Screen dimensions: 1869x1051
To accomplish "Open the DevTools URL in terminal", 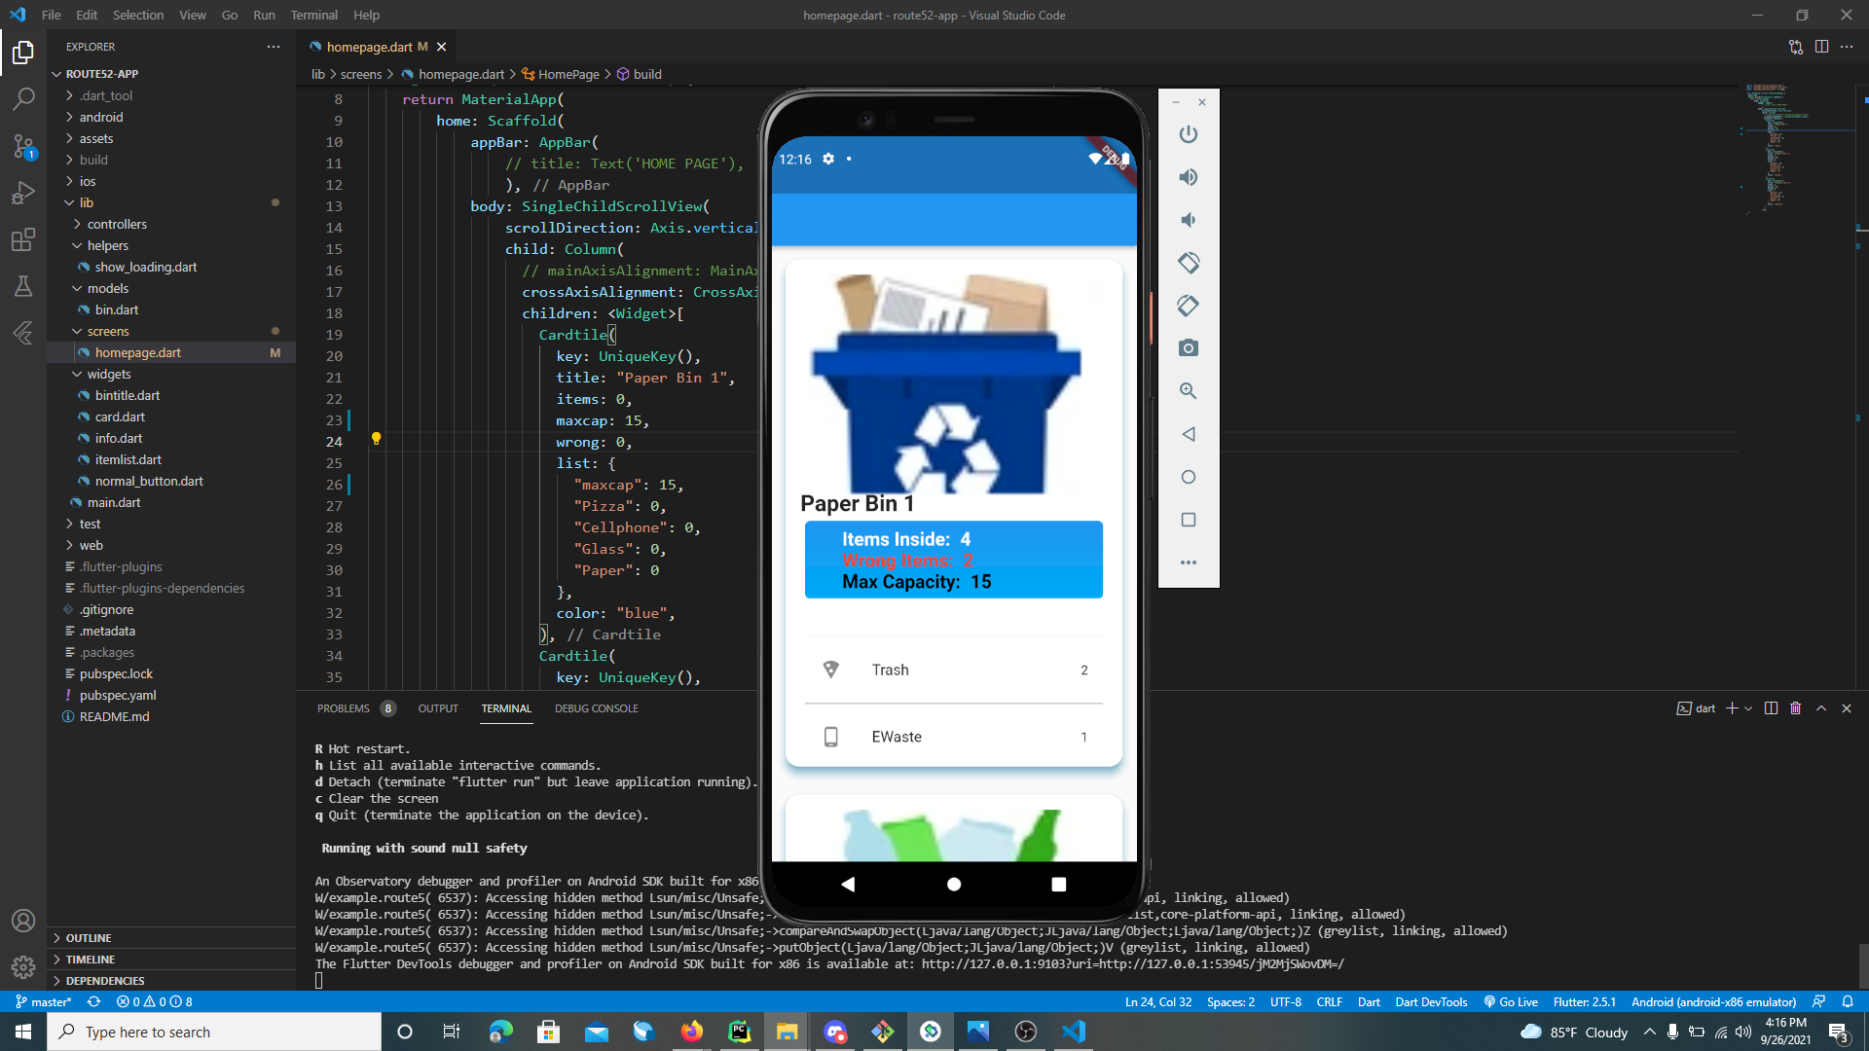I will coord(1132,964).
